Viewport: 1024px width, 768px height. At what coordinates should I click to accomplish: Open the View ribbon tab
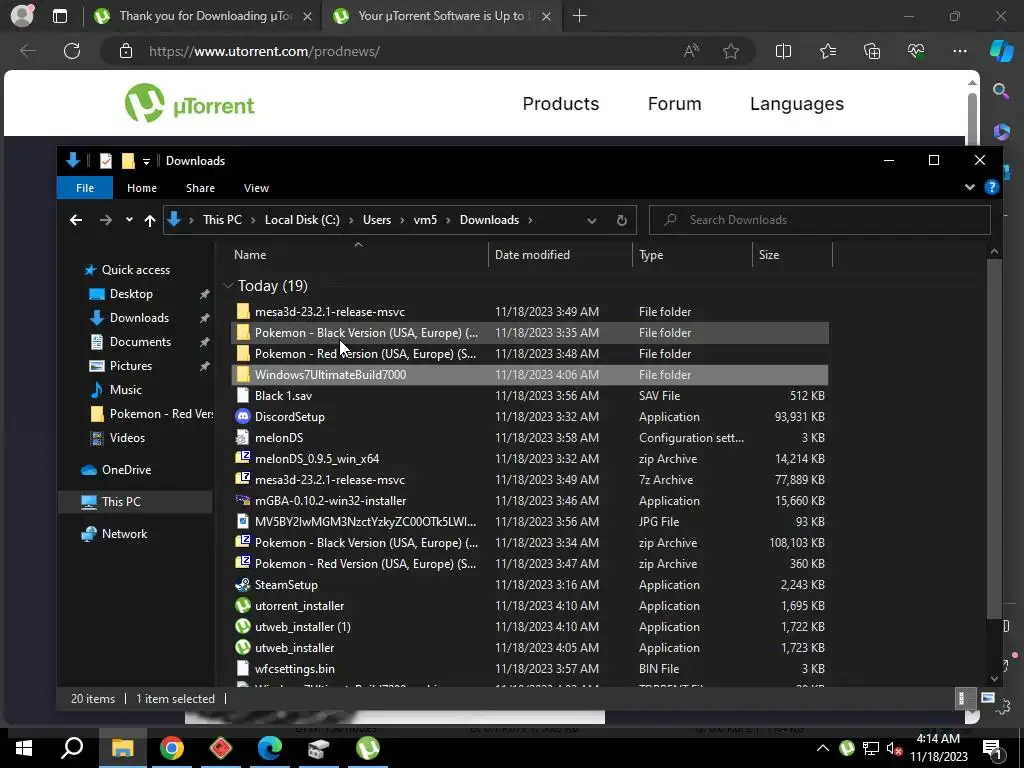[256, 187]
